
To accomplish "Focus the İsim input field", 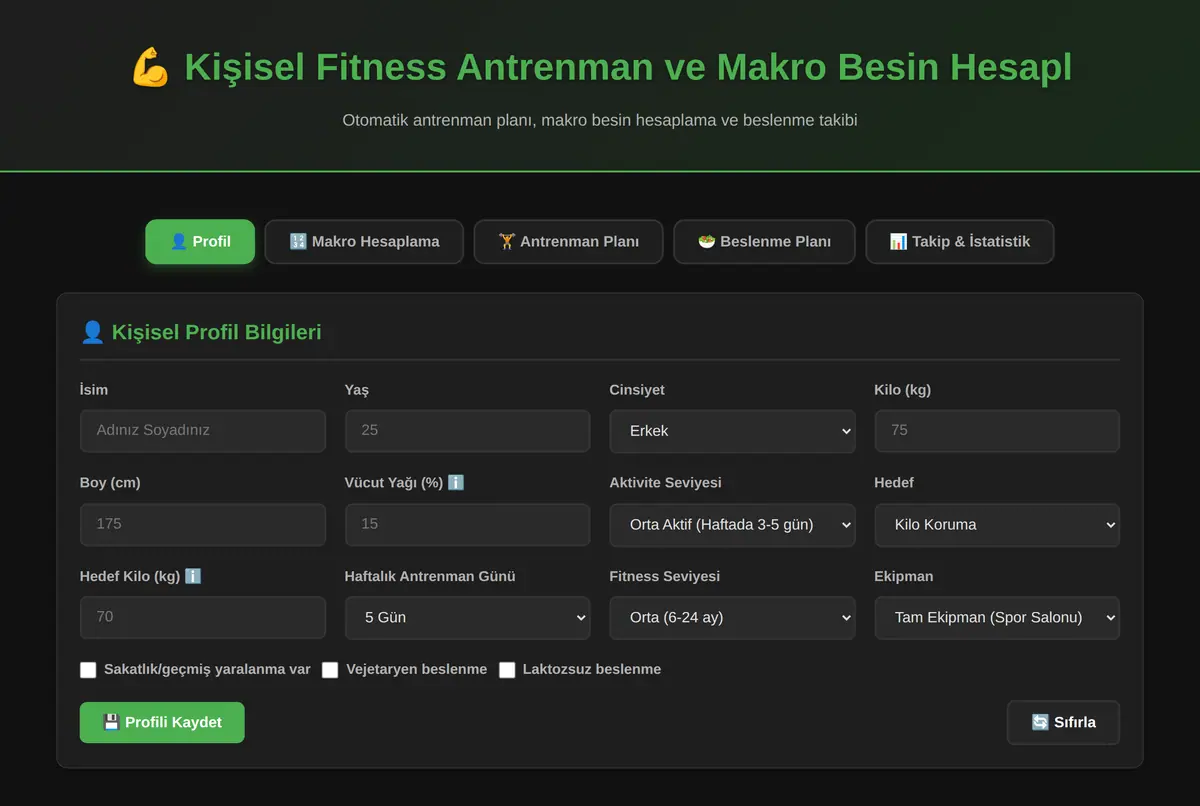I will point(203,431).
